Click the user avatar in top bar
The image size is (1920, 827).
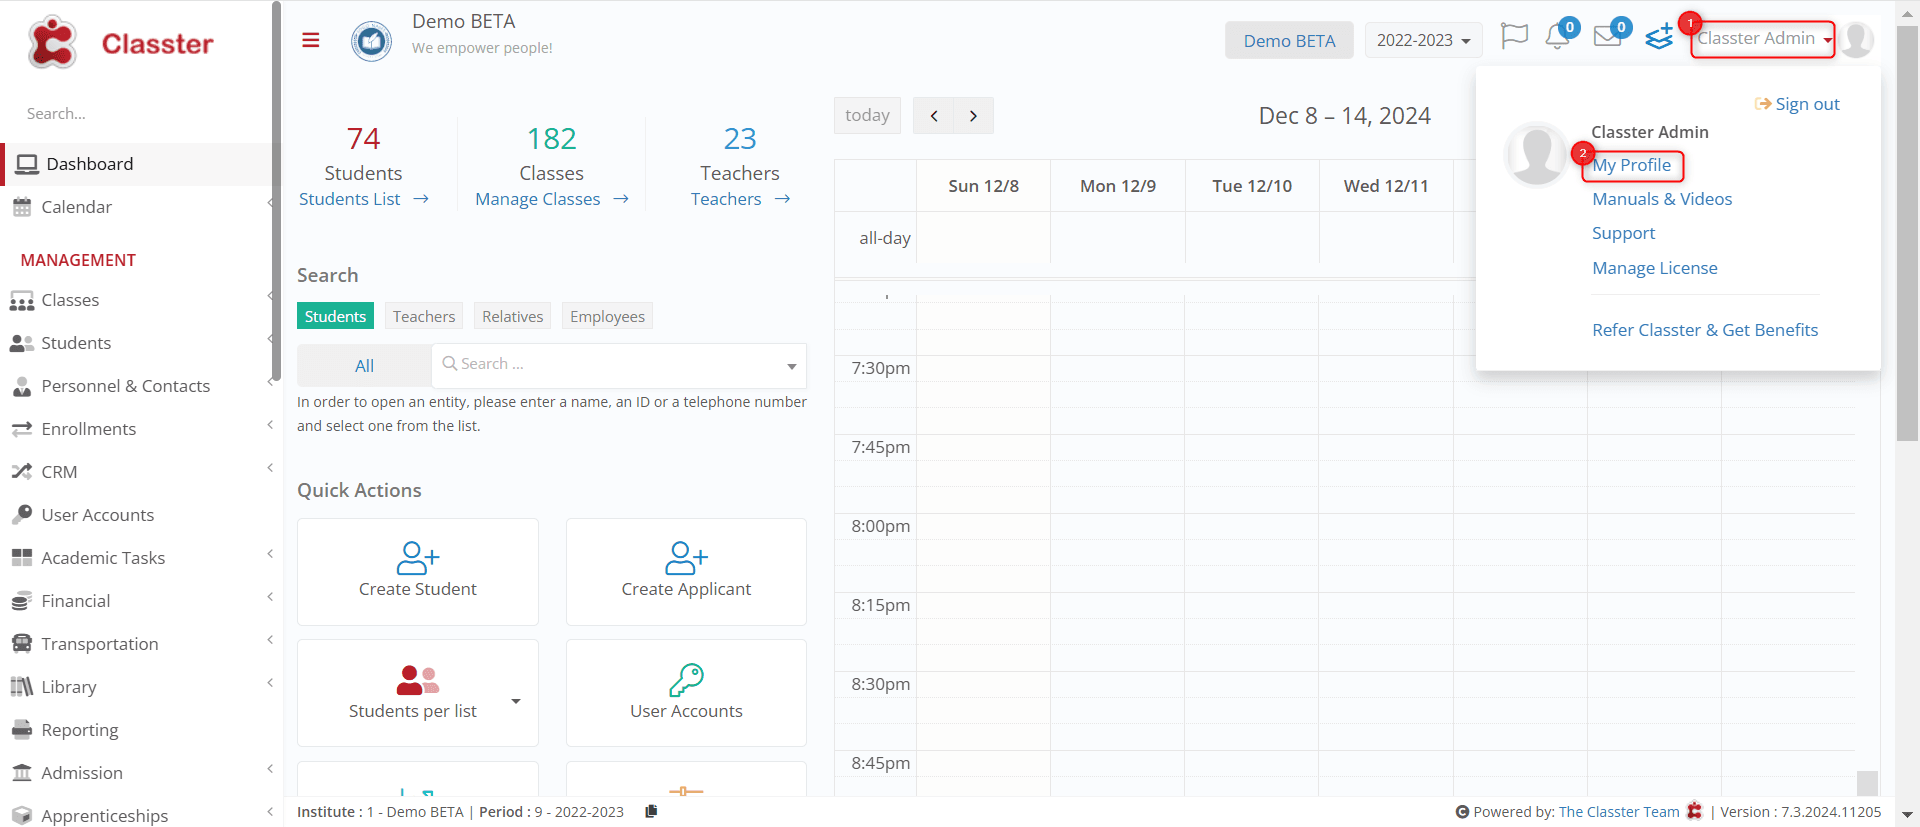click(1856, 40)
